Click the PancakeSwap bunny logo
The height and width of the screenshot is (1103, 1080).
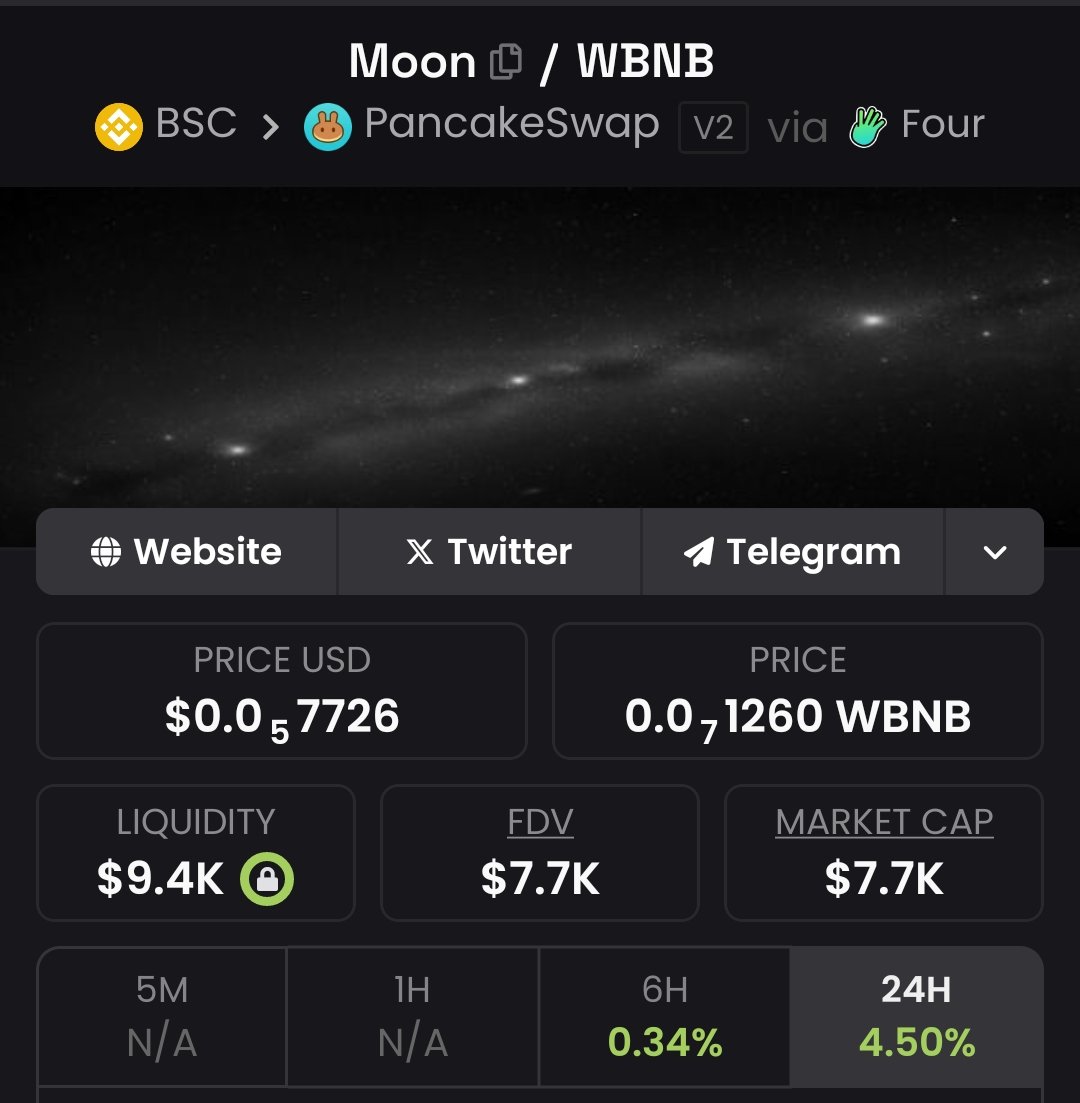click(328, 128)
